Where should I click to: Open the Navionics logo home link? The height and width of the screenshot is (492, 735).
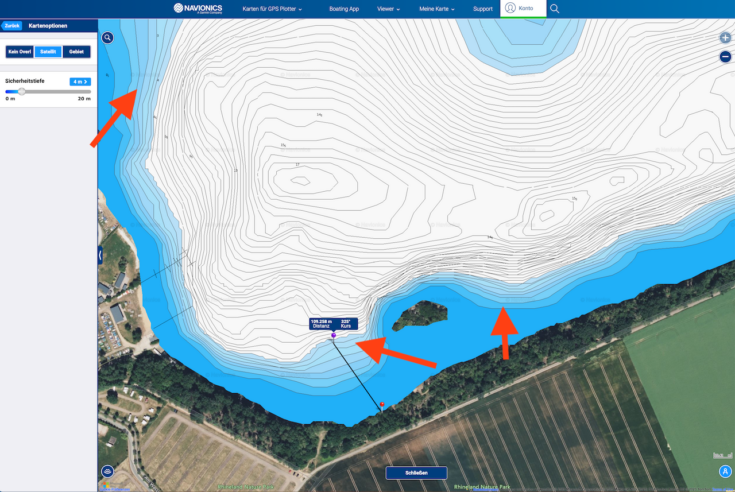[x=198, y=8]
